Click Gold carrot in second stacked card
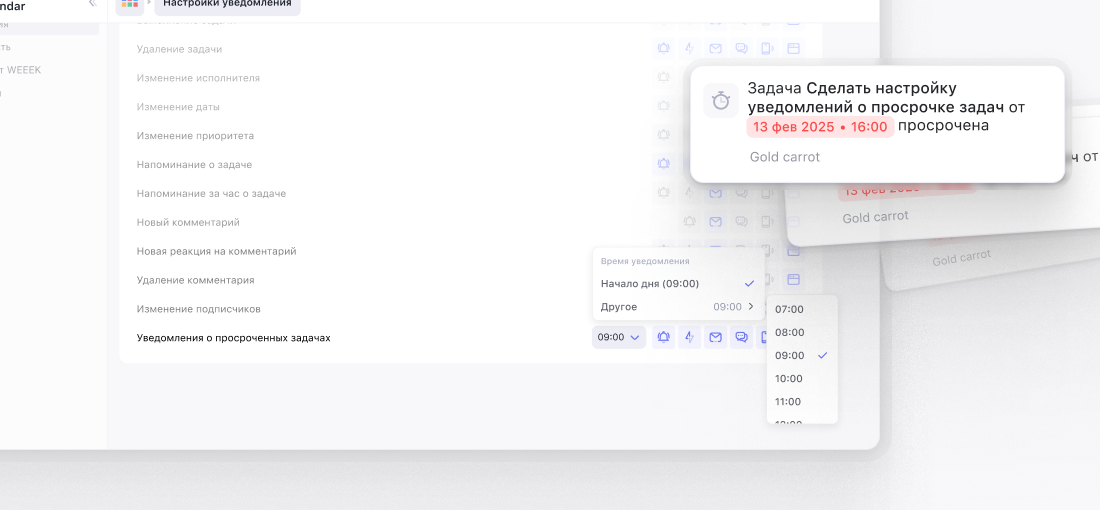This screenshot has width=1100, height=510. (876, 217)
